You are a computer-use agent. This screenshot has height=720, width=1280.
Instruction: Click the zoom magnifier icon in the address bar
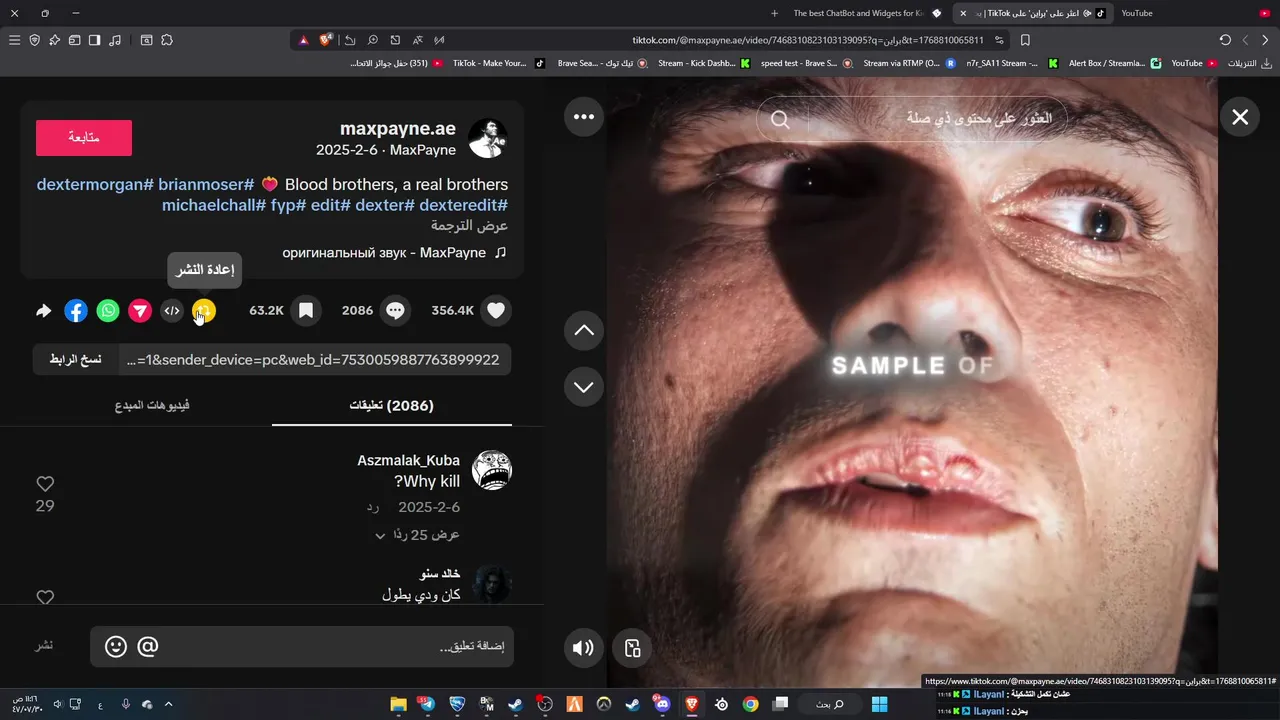click(372, 40)
